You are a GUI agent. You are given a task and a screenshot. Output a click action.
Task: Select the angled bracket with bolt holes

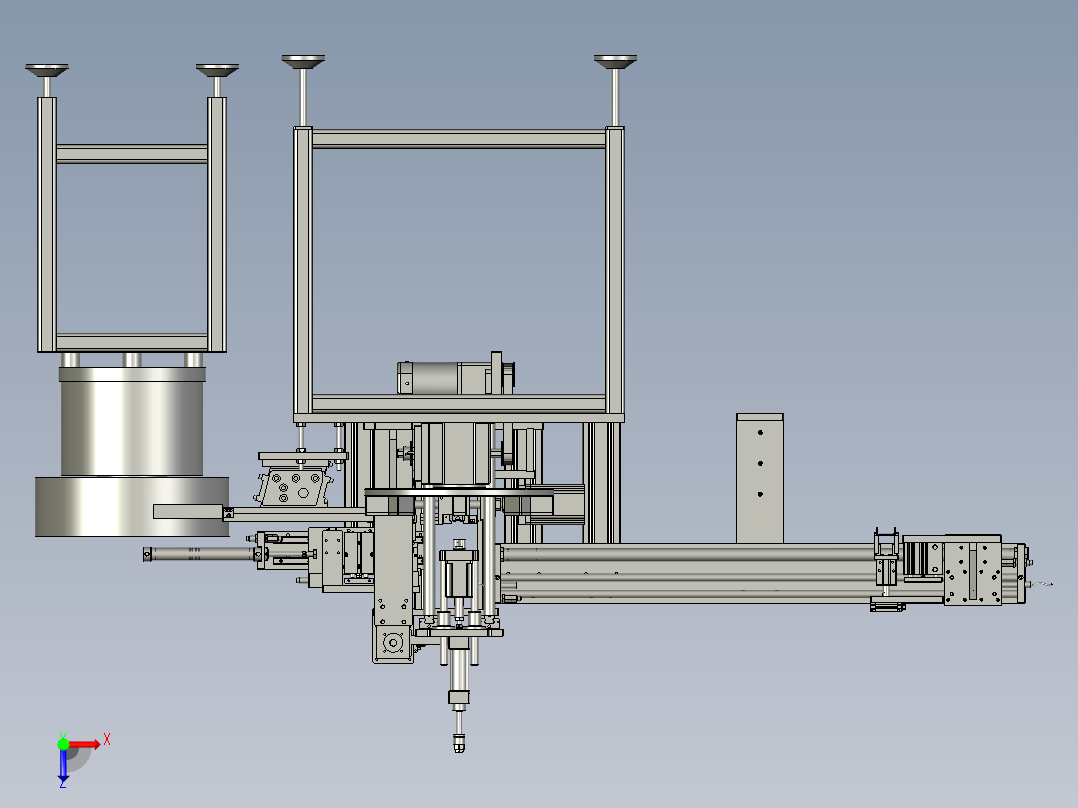[294, 486]
